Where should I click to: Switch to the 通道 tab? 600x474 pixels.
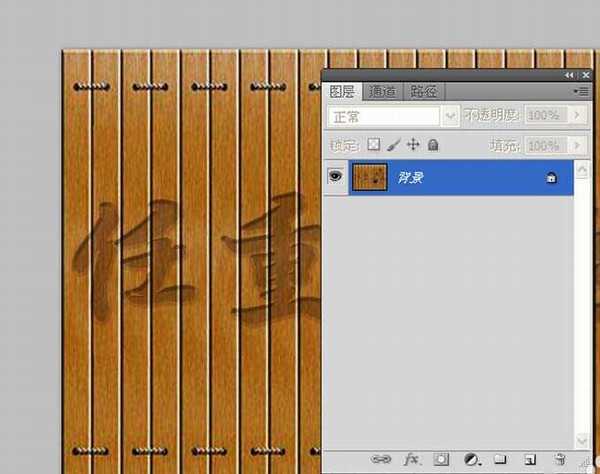pos(382,91)
